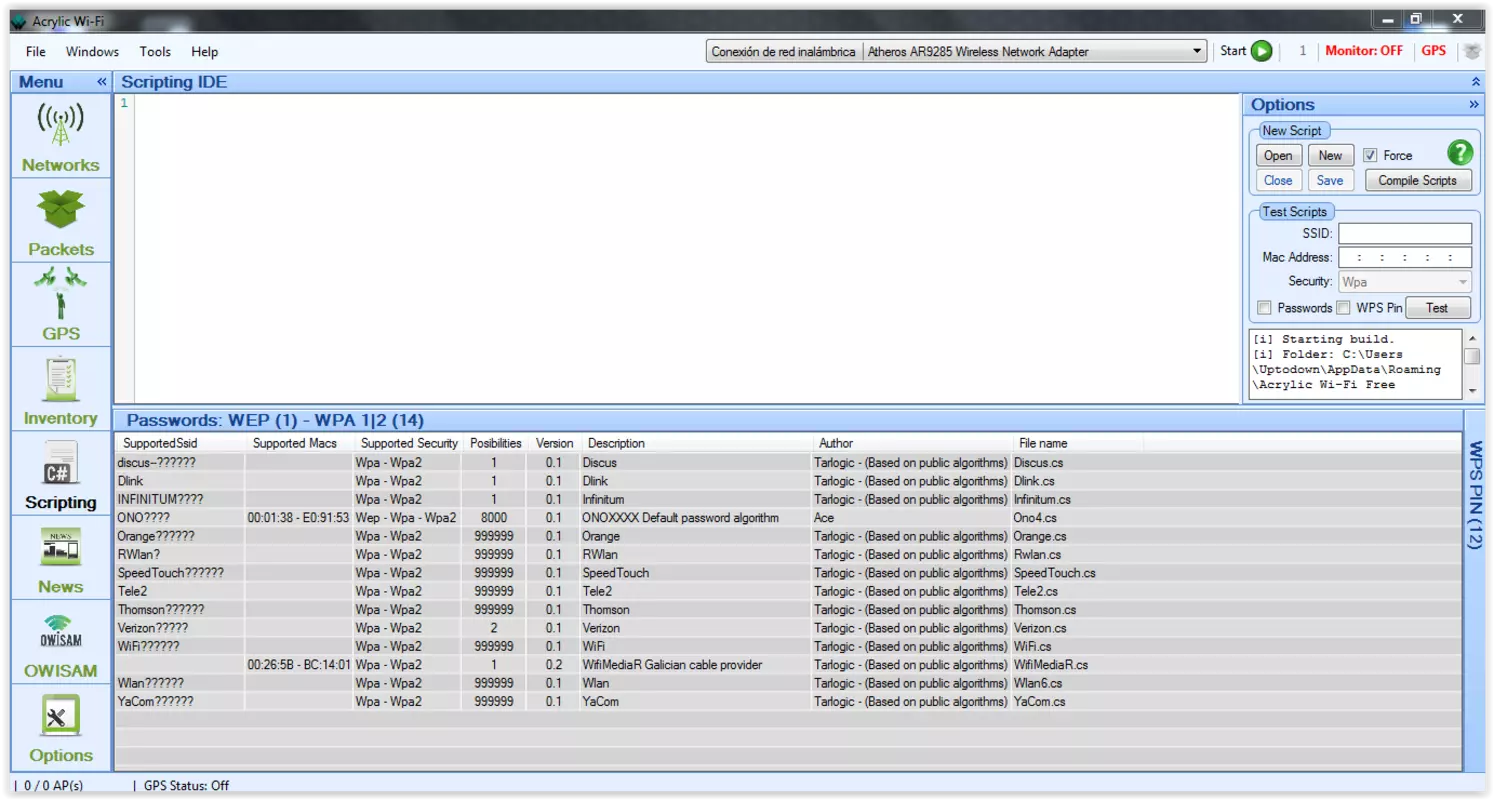Screen dimensions: 1494x800
Task: Enable the WPS Pin checkbox
Action: (1344, 308)
